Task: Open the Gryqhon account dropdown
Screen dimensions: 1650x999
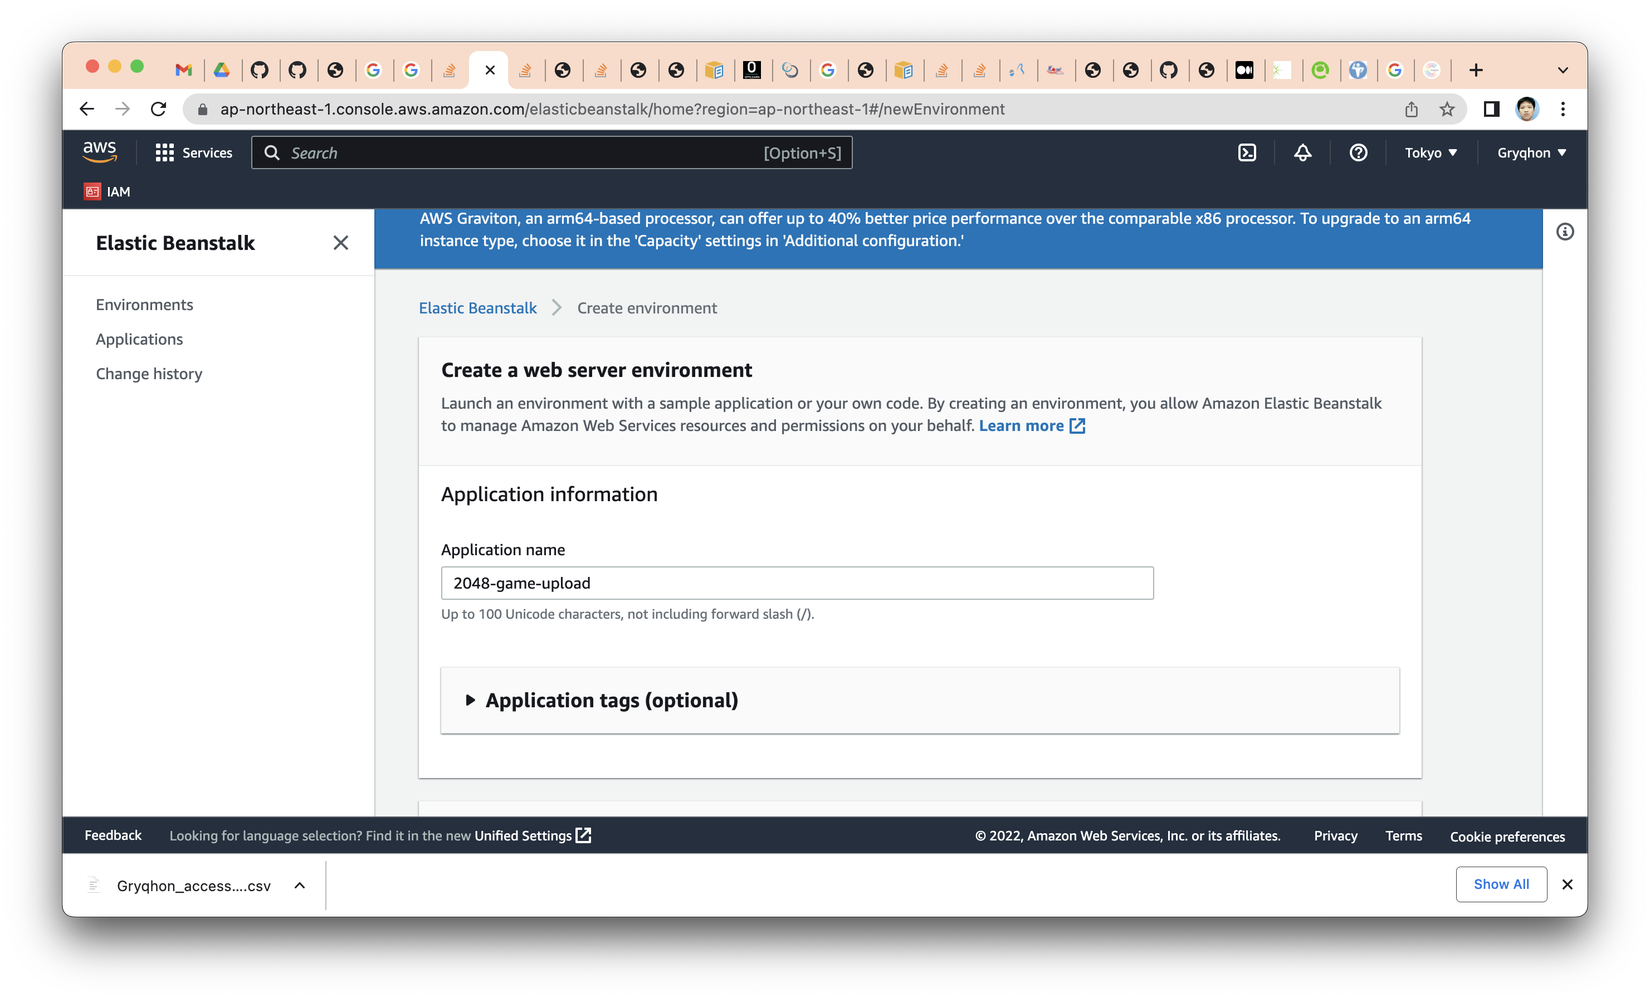Action: pyautogui.click(x=1532, y=153)
